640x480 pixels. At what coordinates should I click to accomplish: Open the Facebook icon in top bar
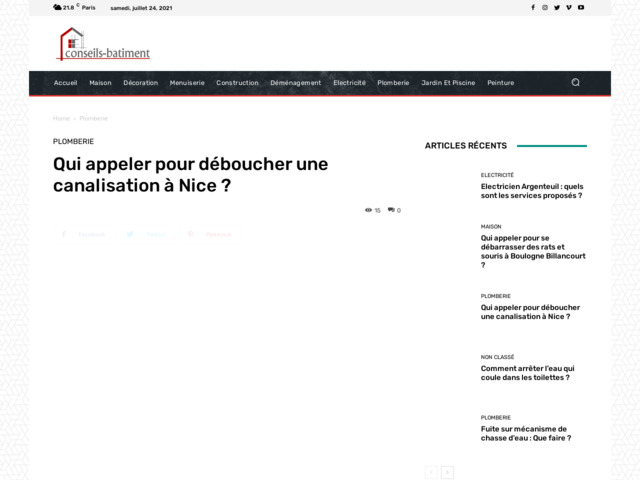click(x=533, y=7)
